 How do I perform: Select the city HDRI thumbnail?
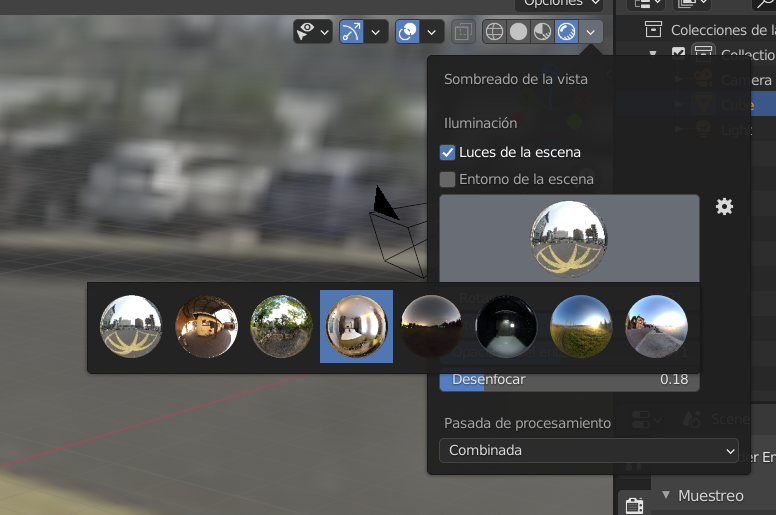pyautogui.click(x=131, y=327)
